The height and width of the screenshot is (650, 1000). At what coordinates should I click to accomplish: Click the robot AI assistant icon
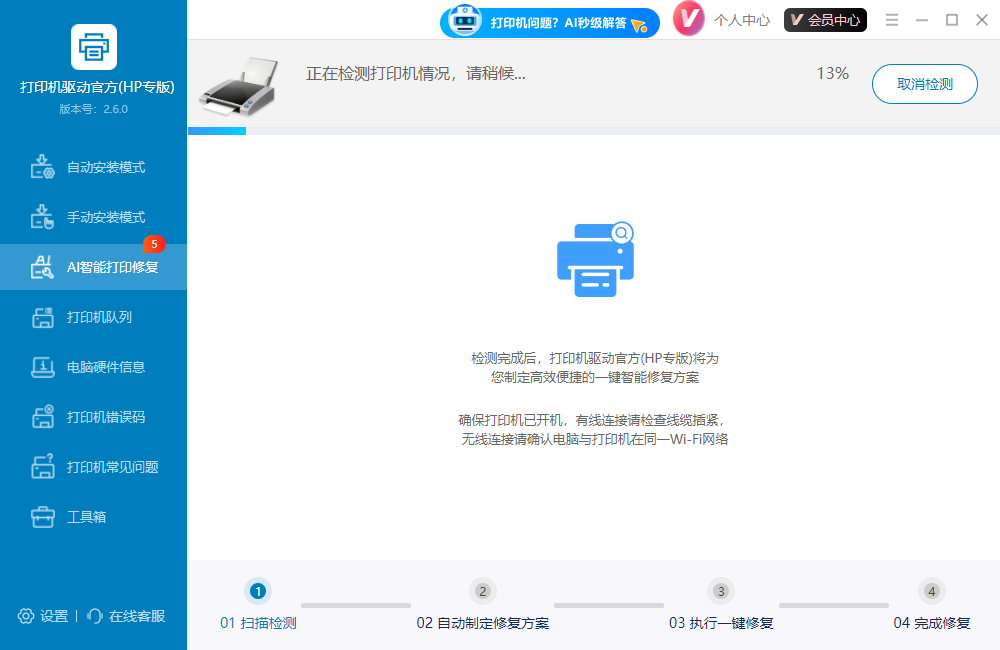pos(463,21)
